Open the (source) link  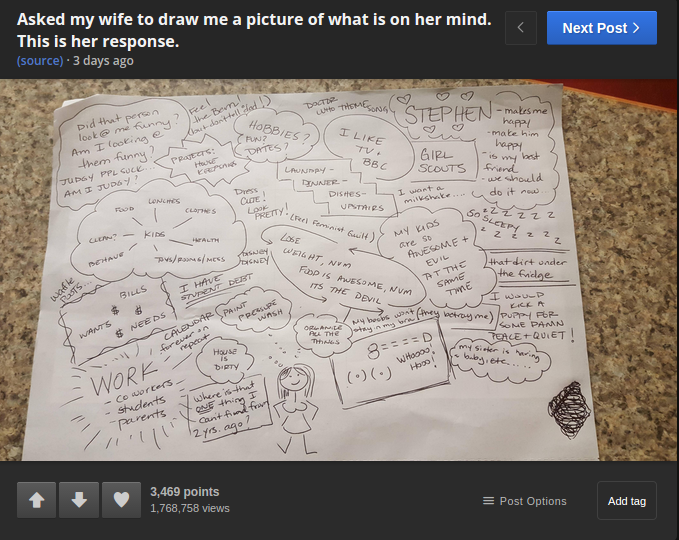(x=40, y=61)
